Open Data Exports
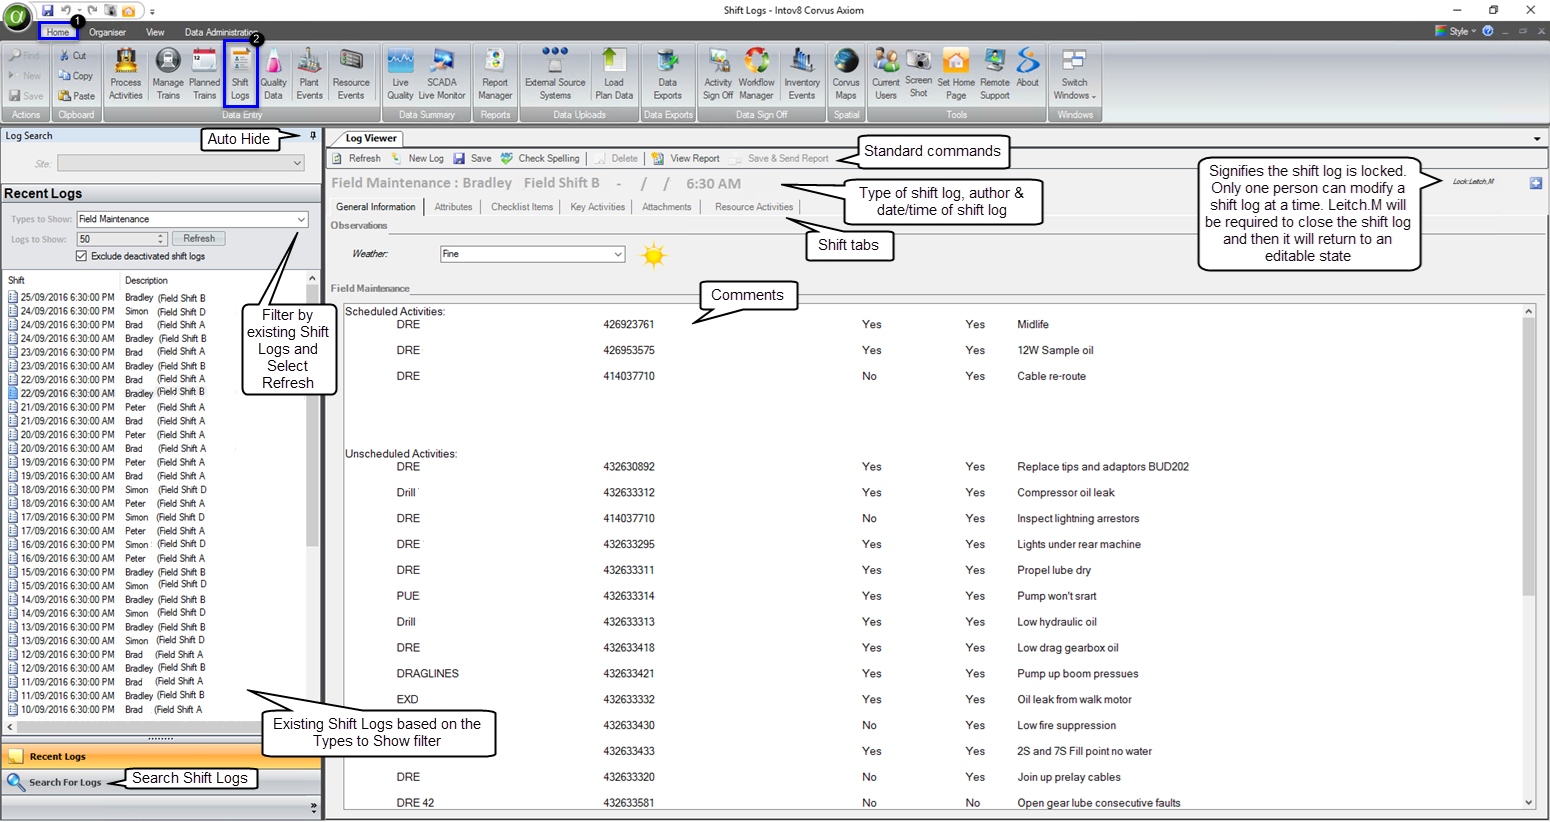The image size is (1550, 822). (668, 74)
